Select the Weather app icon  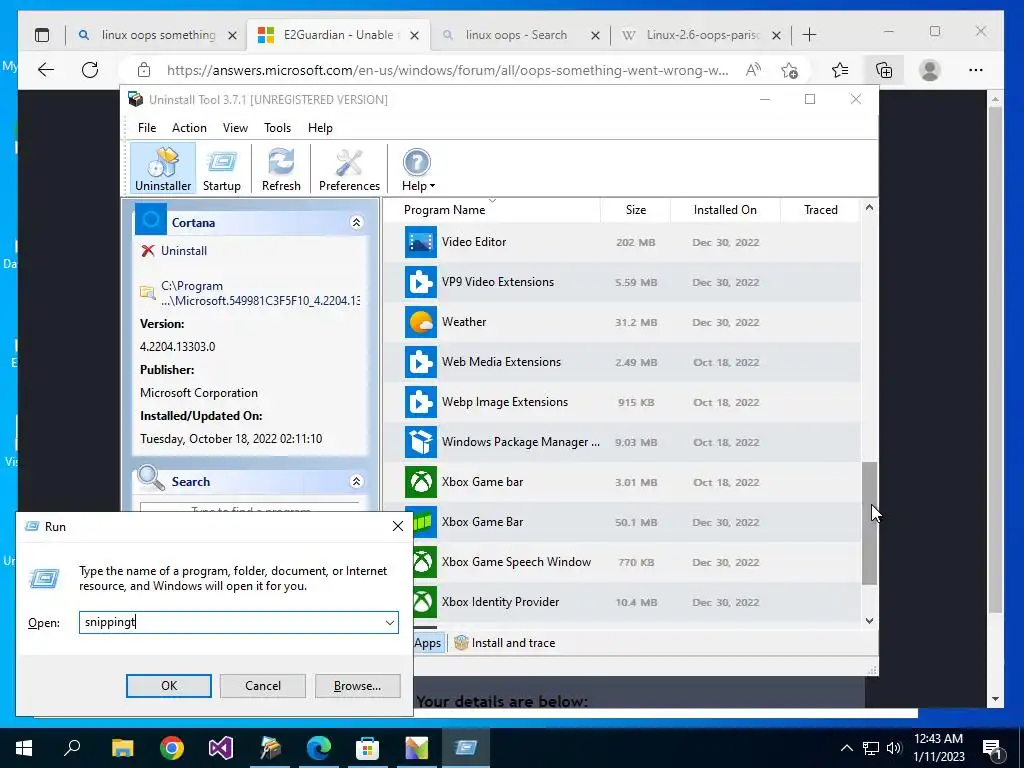pyautogui.click(x=421, y=322)
